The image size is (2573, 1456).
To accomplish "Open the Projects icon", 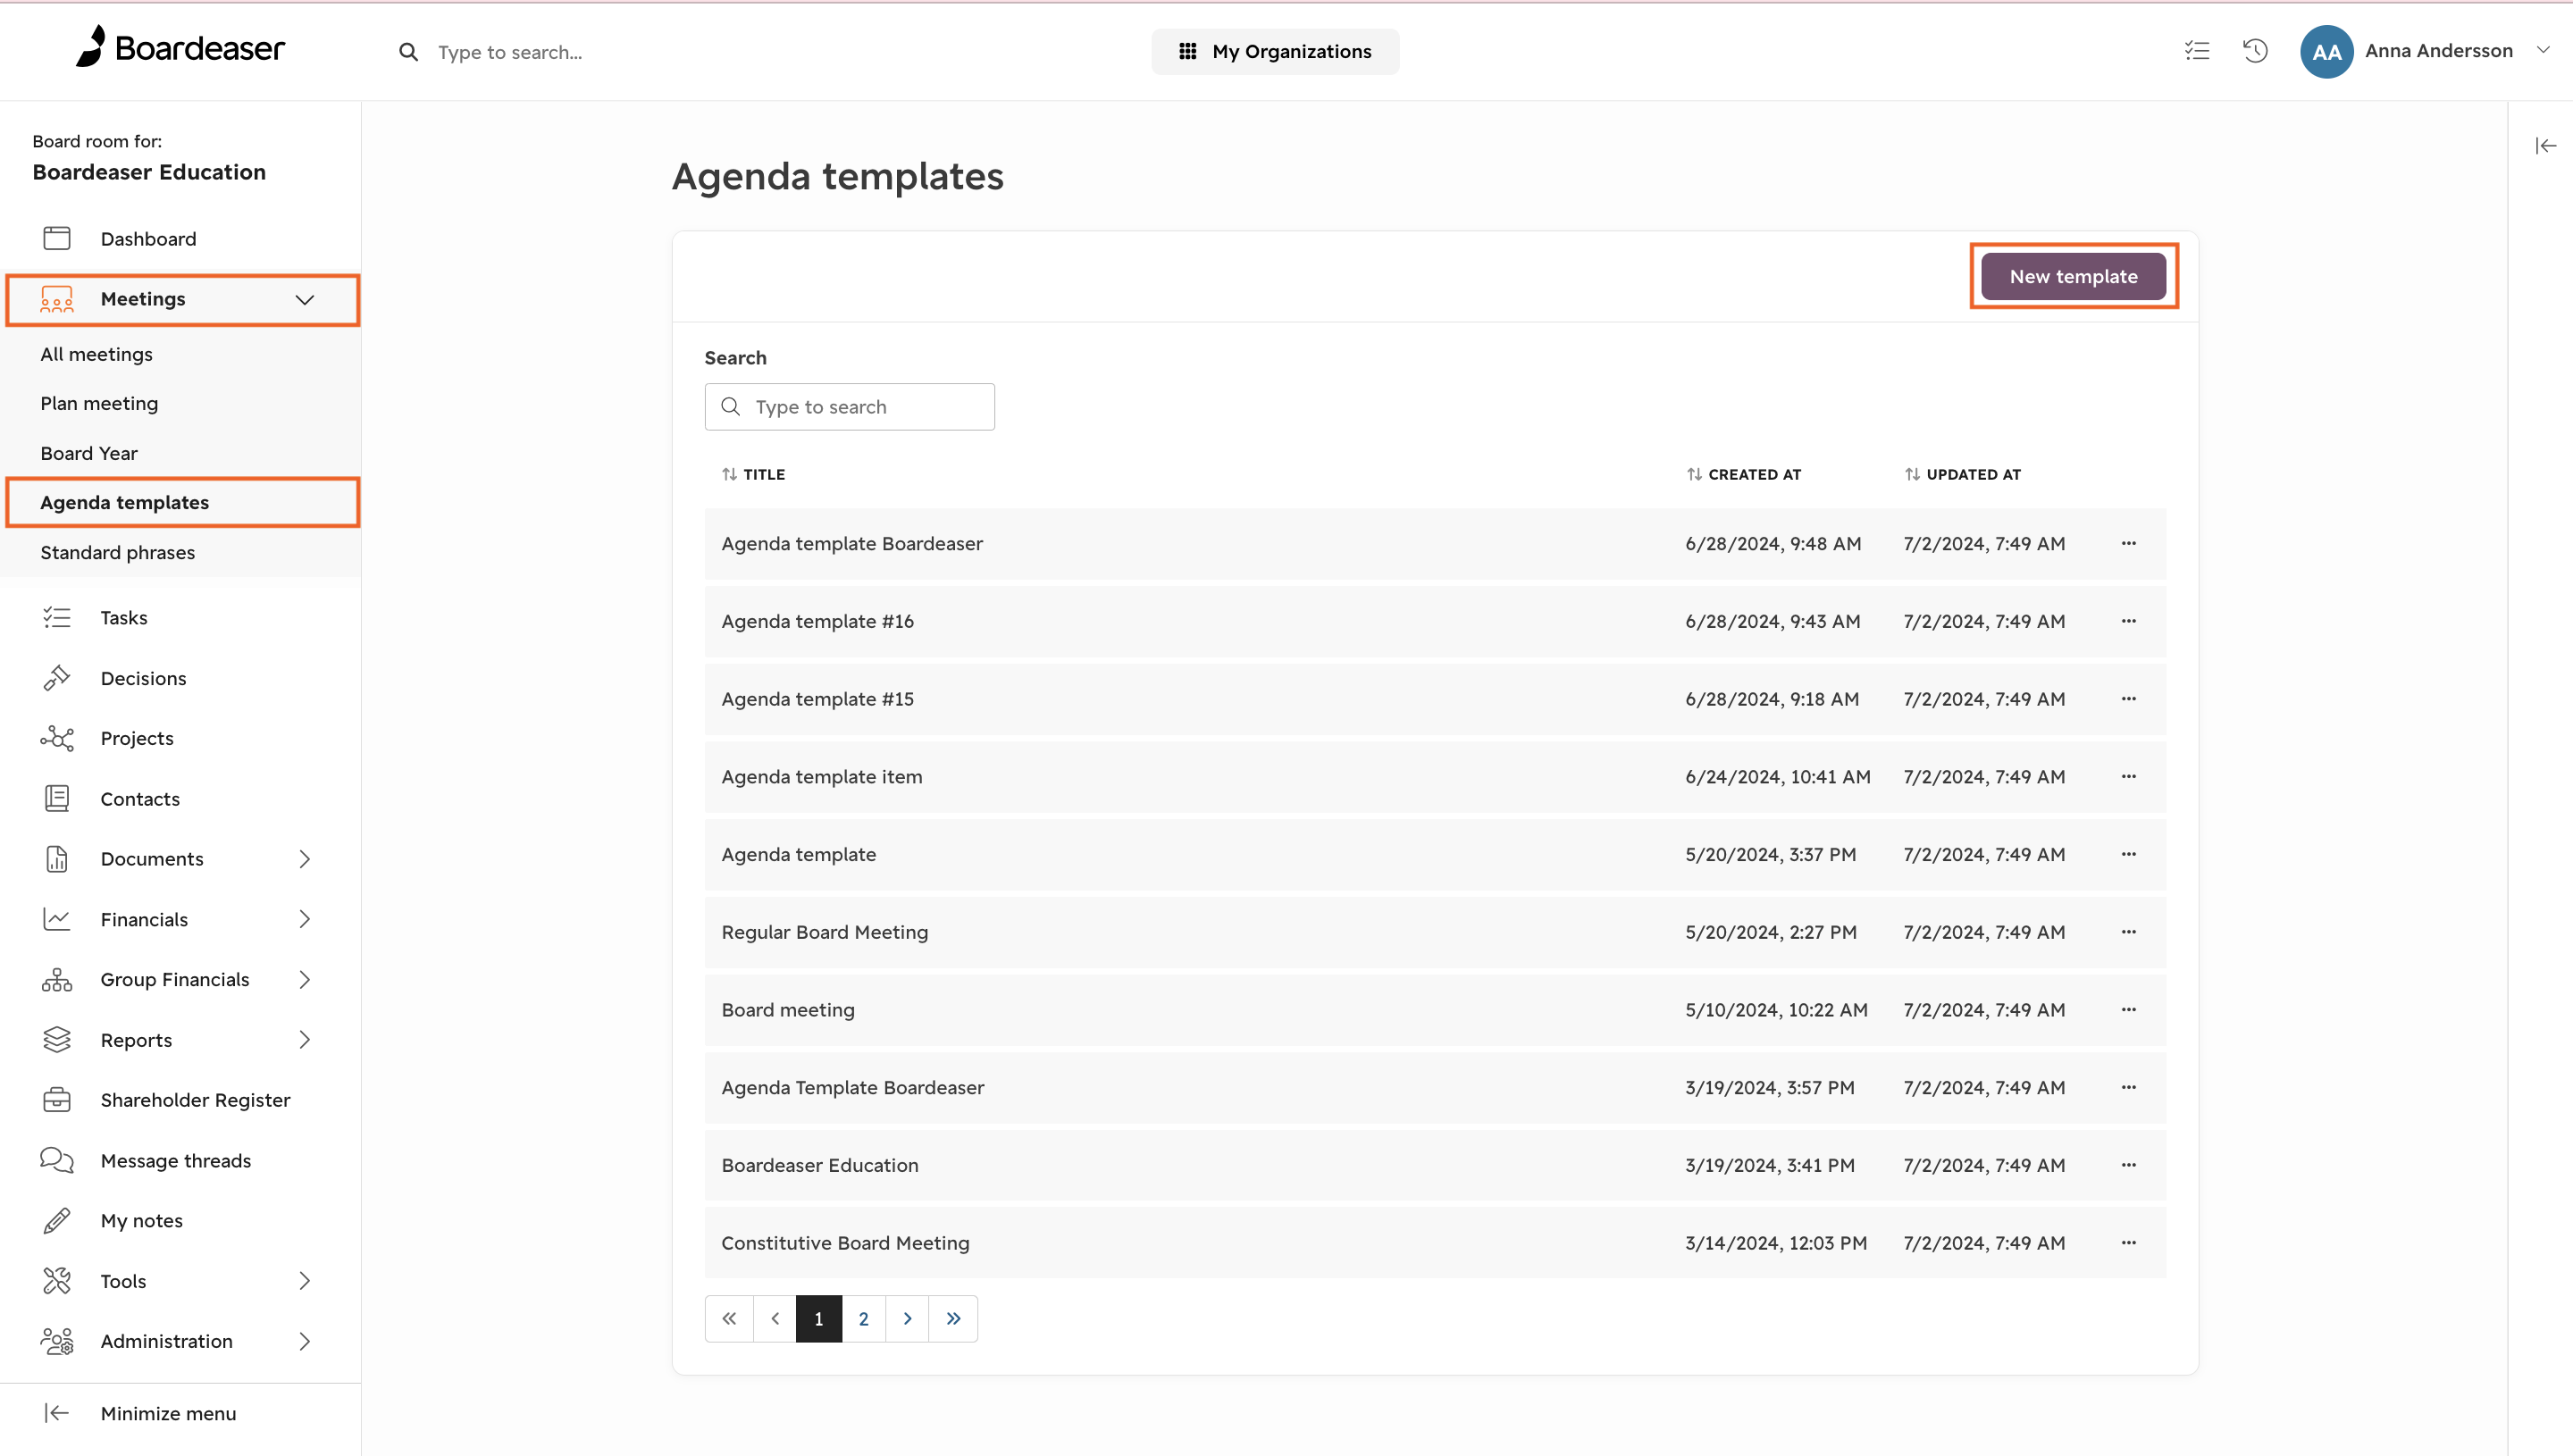I will (57, 738).
